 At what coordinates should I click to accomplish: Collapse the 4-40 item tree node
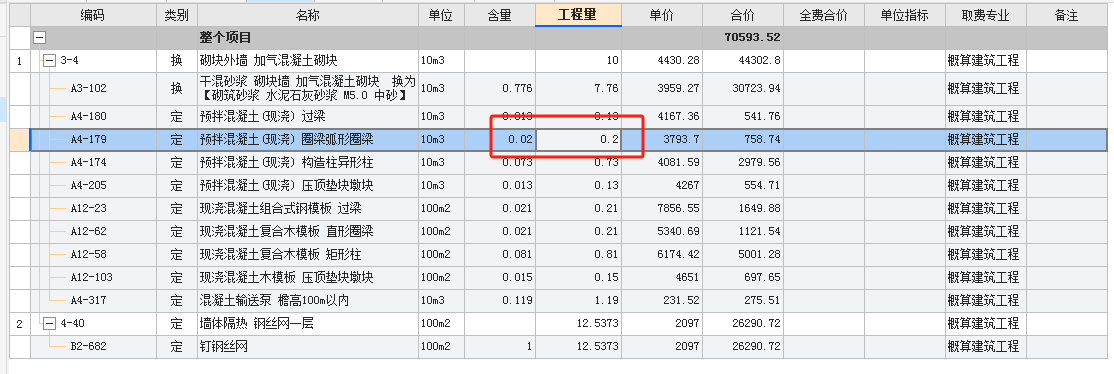tap(50, 324)
